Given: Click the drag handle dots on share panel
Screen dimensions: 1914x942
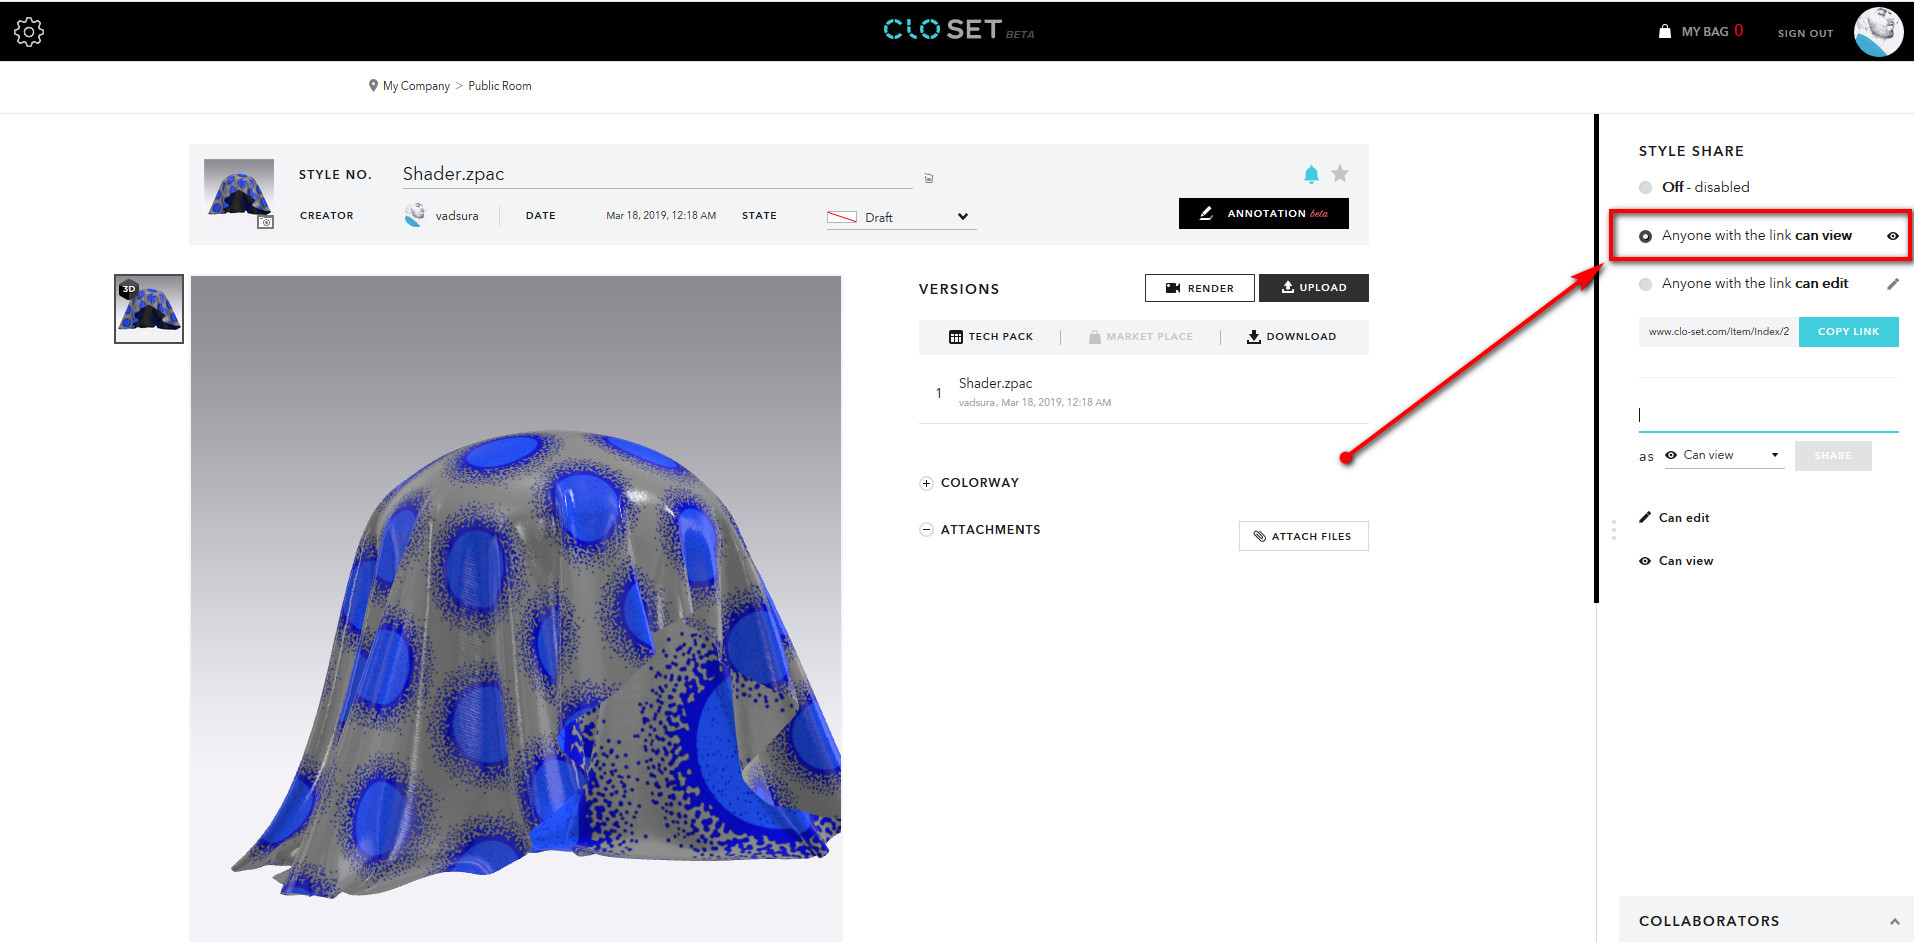Looking at the screenshot, I should (x=1613, y=530).
